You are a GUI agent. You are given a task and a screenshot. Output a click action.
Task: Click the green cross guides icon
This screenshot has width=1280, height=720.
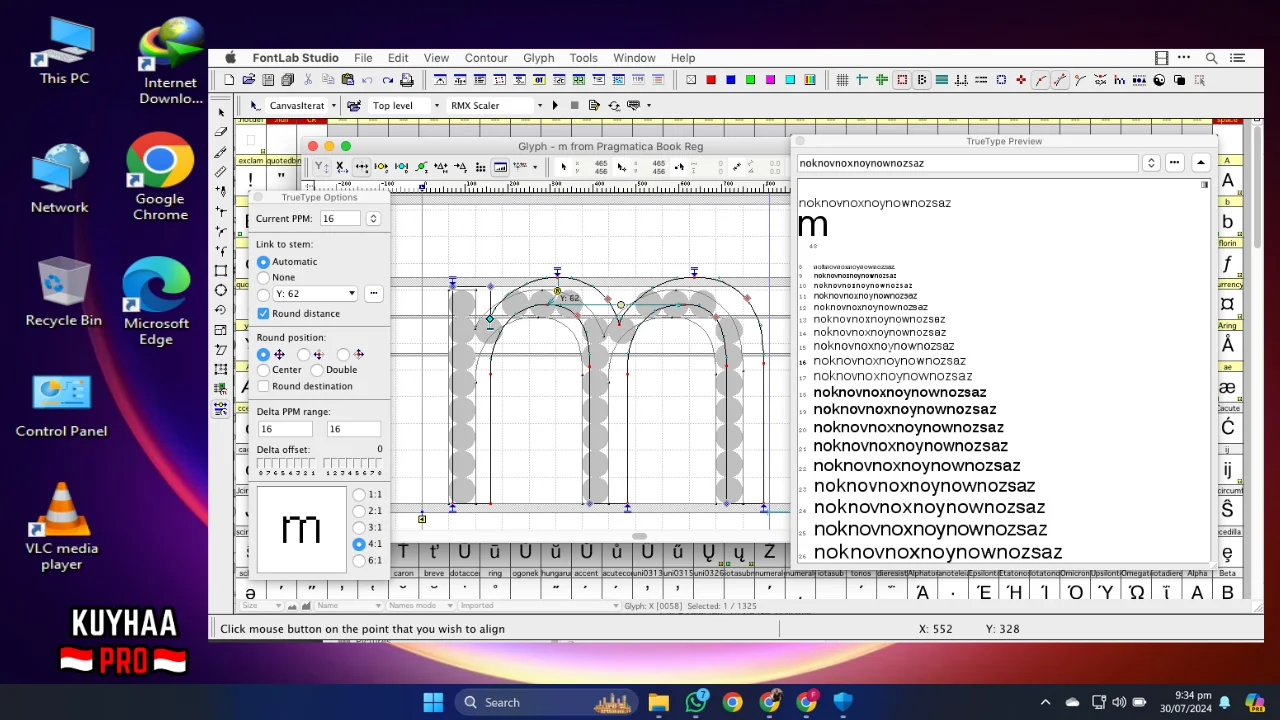point(882,80)
